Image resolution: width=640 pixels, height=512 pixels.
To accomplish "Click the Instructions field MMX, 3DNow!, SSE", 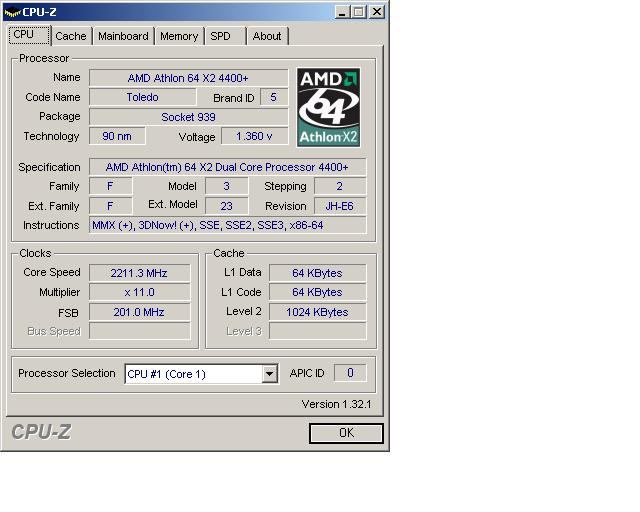I will (x=227, y=225).
